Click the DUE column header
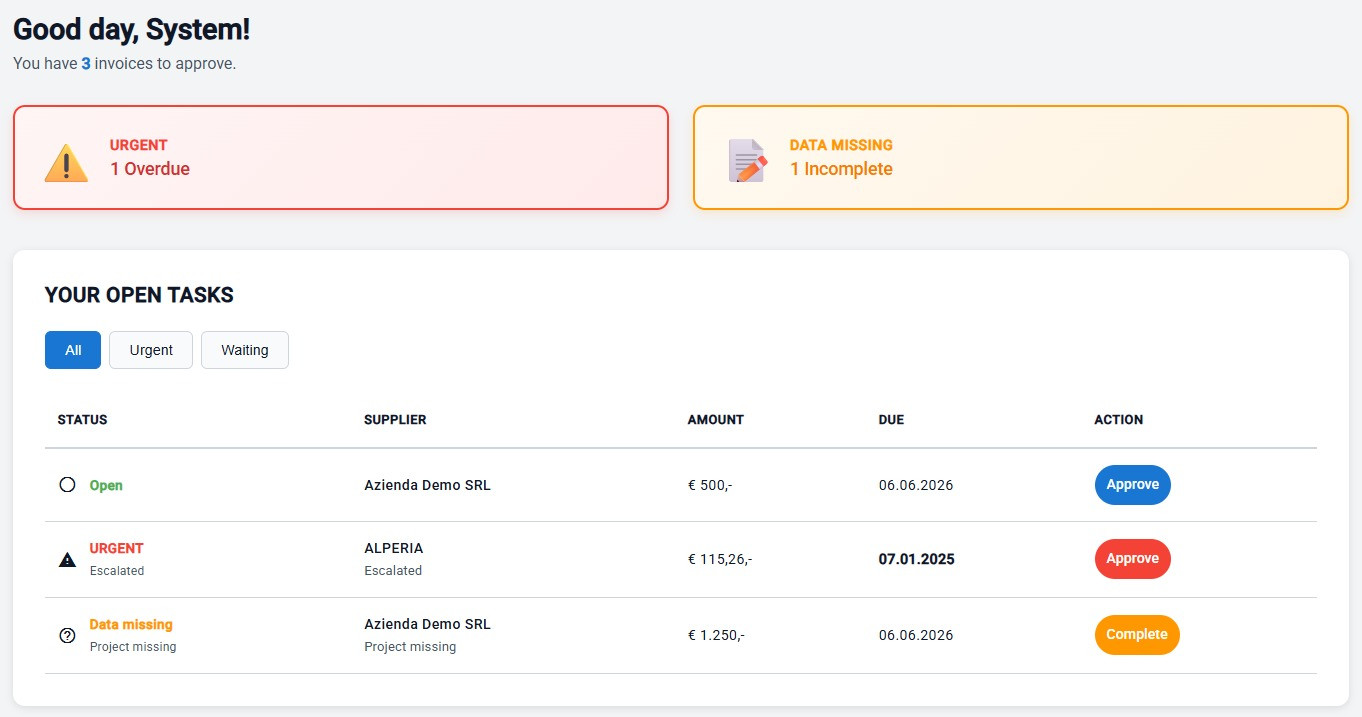 click(x=891, y=420)
